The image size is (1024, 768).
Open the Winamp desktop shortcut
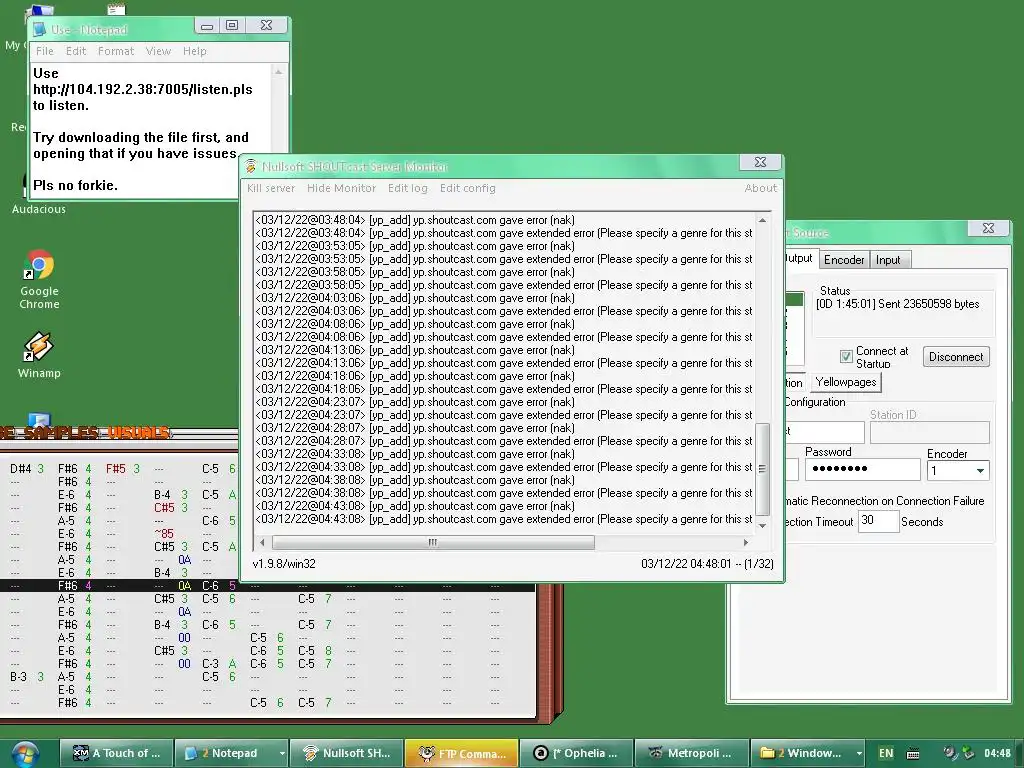[39, 355]
